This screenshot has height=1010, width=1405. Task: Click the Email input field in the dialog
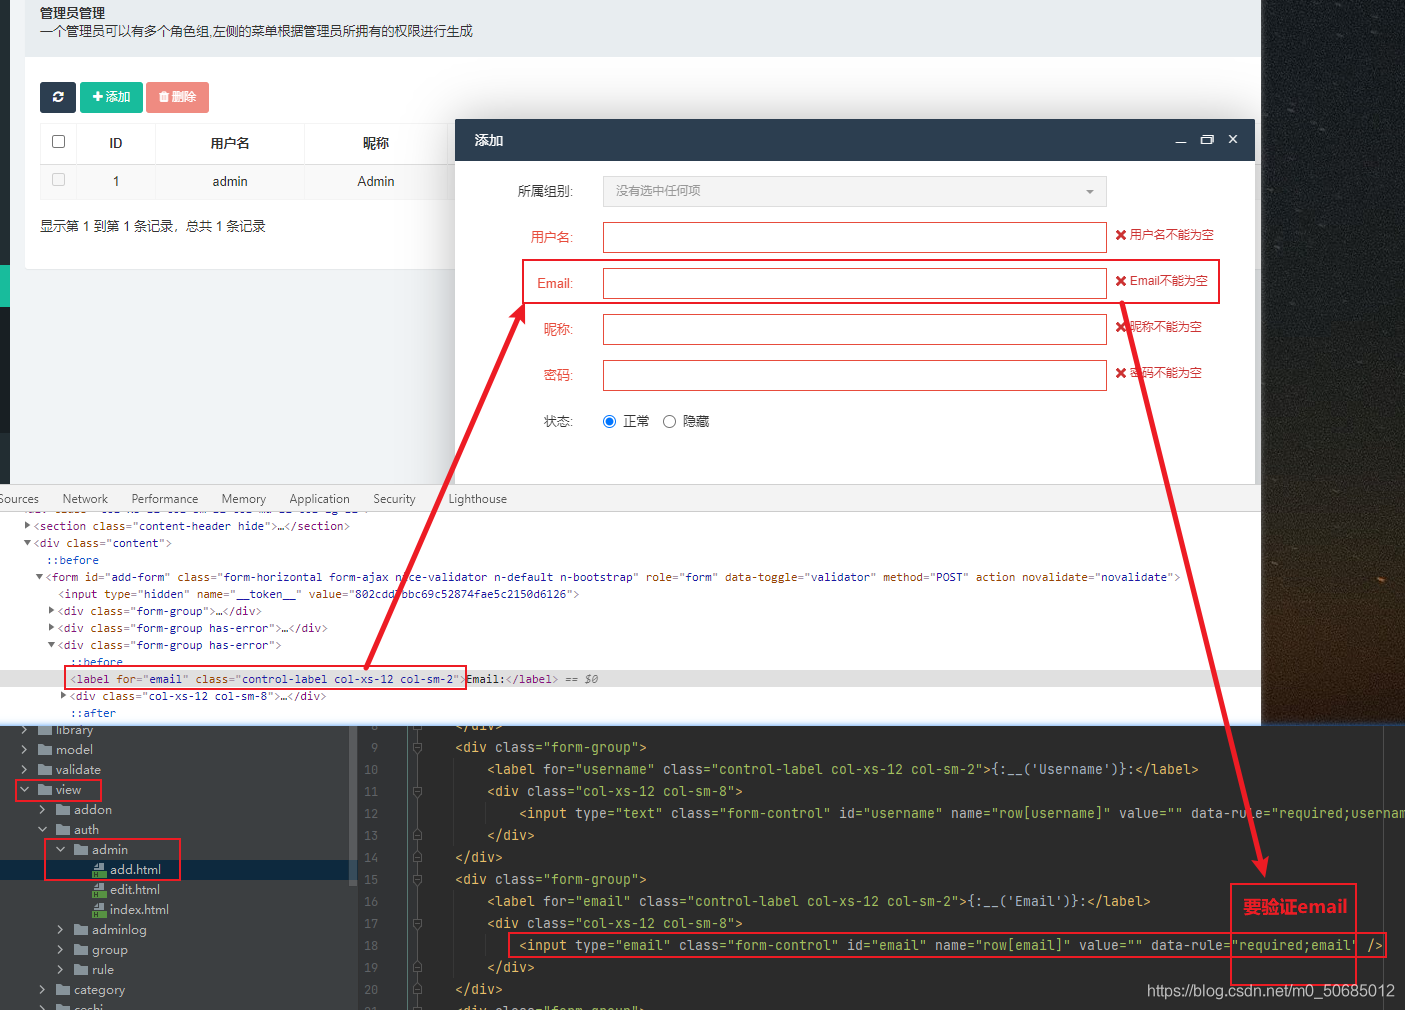coord(853,283)
